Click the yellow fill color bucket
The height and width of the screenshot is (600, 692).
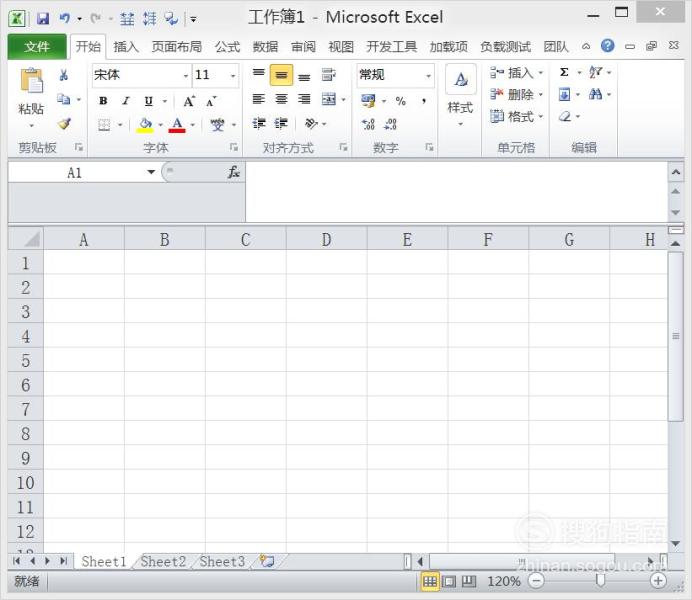coord(145,125)
